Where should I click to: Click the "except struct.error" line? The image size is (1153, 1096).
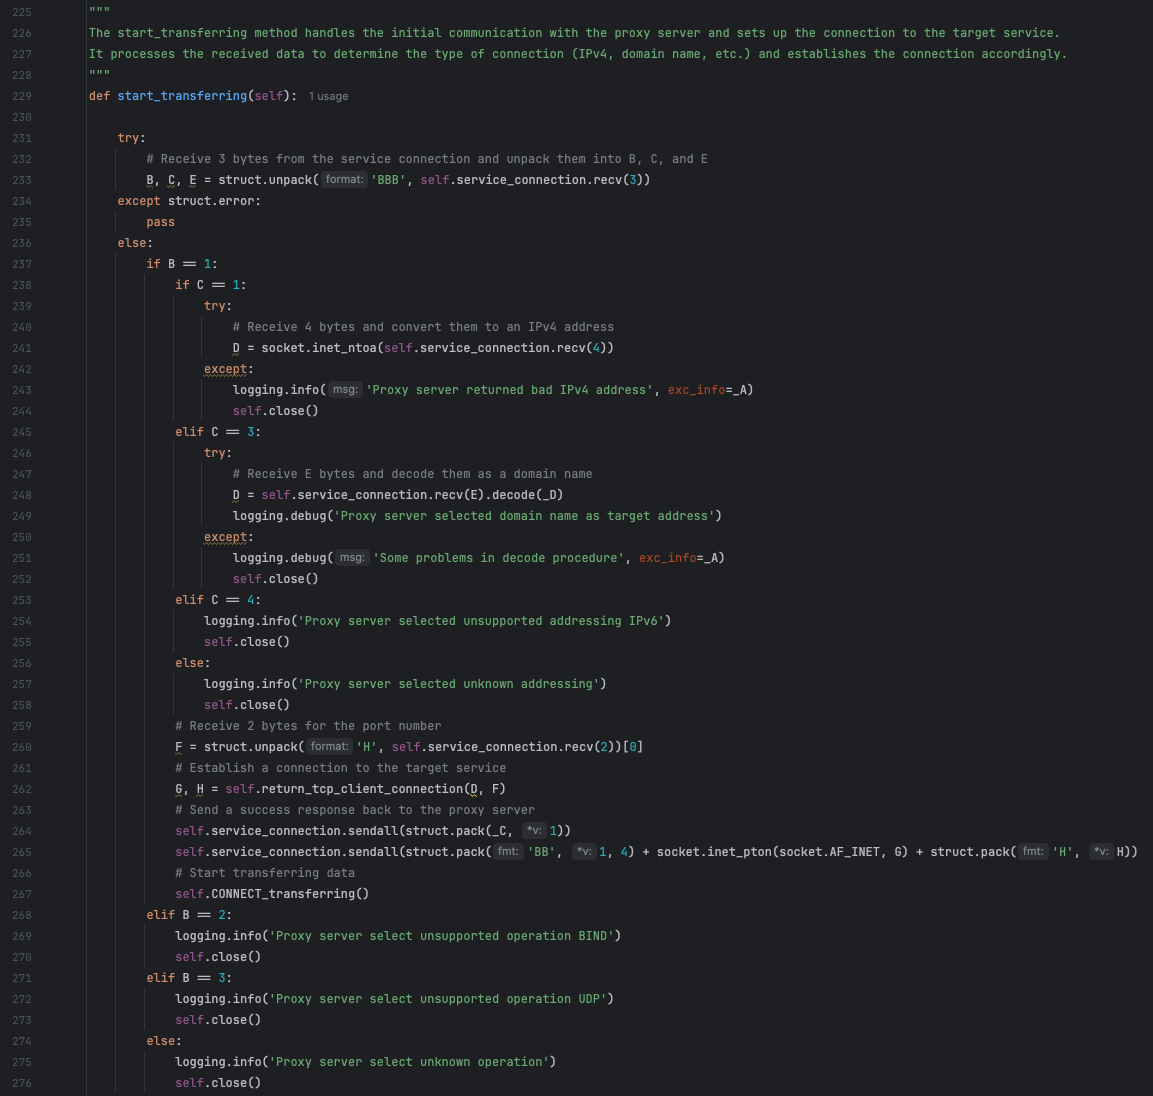pyautogui.click(x=189, y=201)
